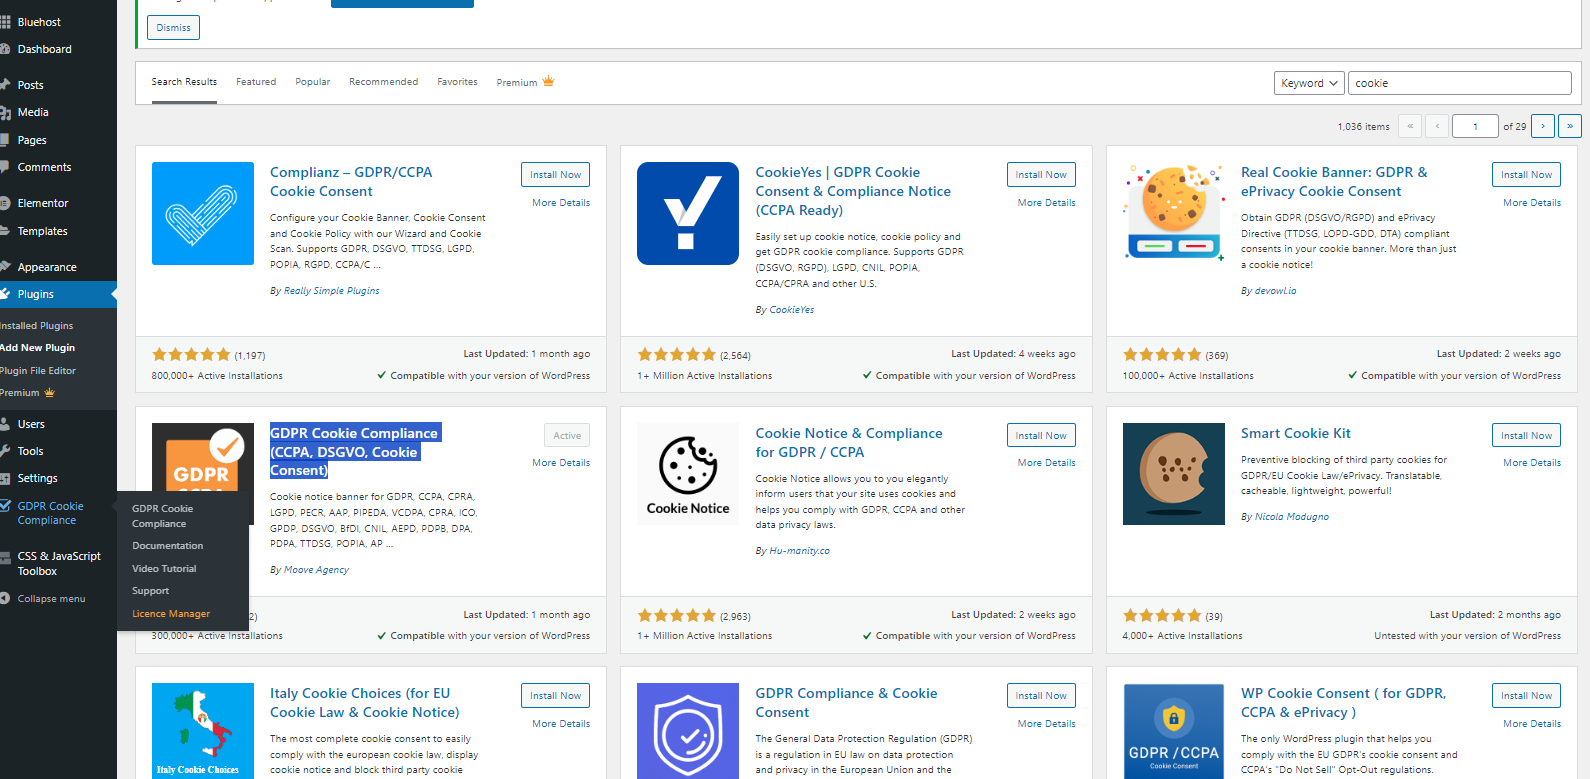Click the Tools wrench icon
The height and width of the screenshot is (779, 1590).
(x=5, y=451)
